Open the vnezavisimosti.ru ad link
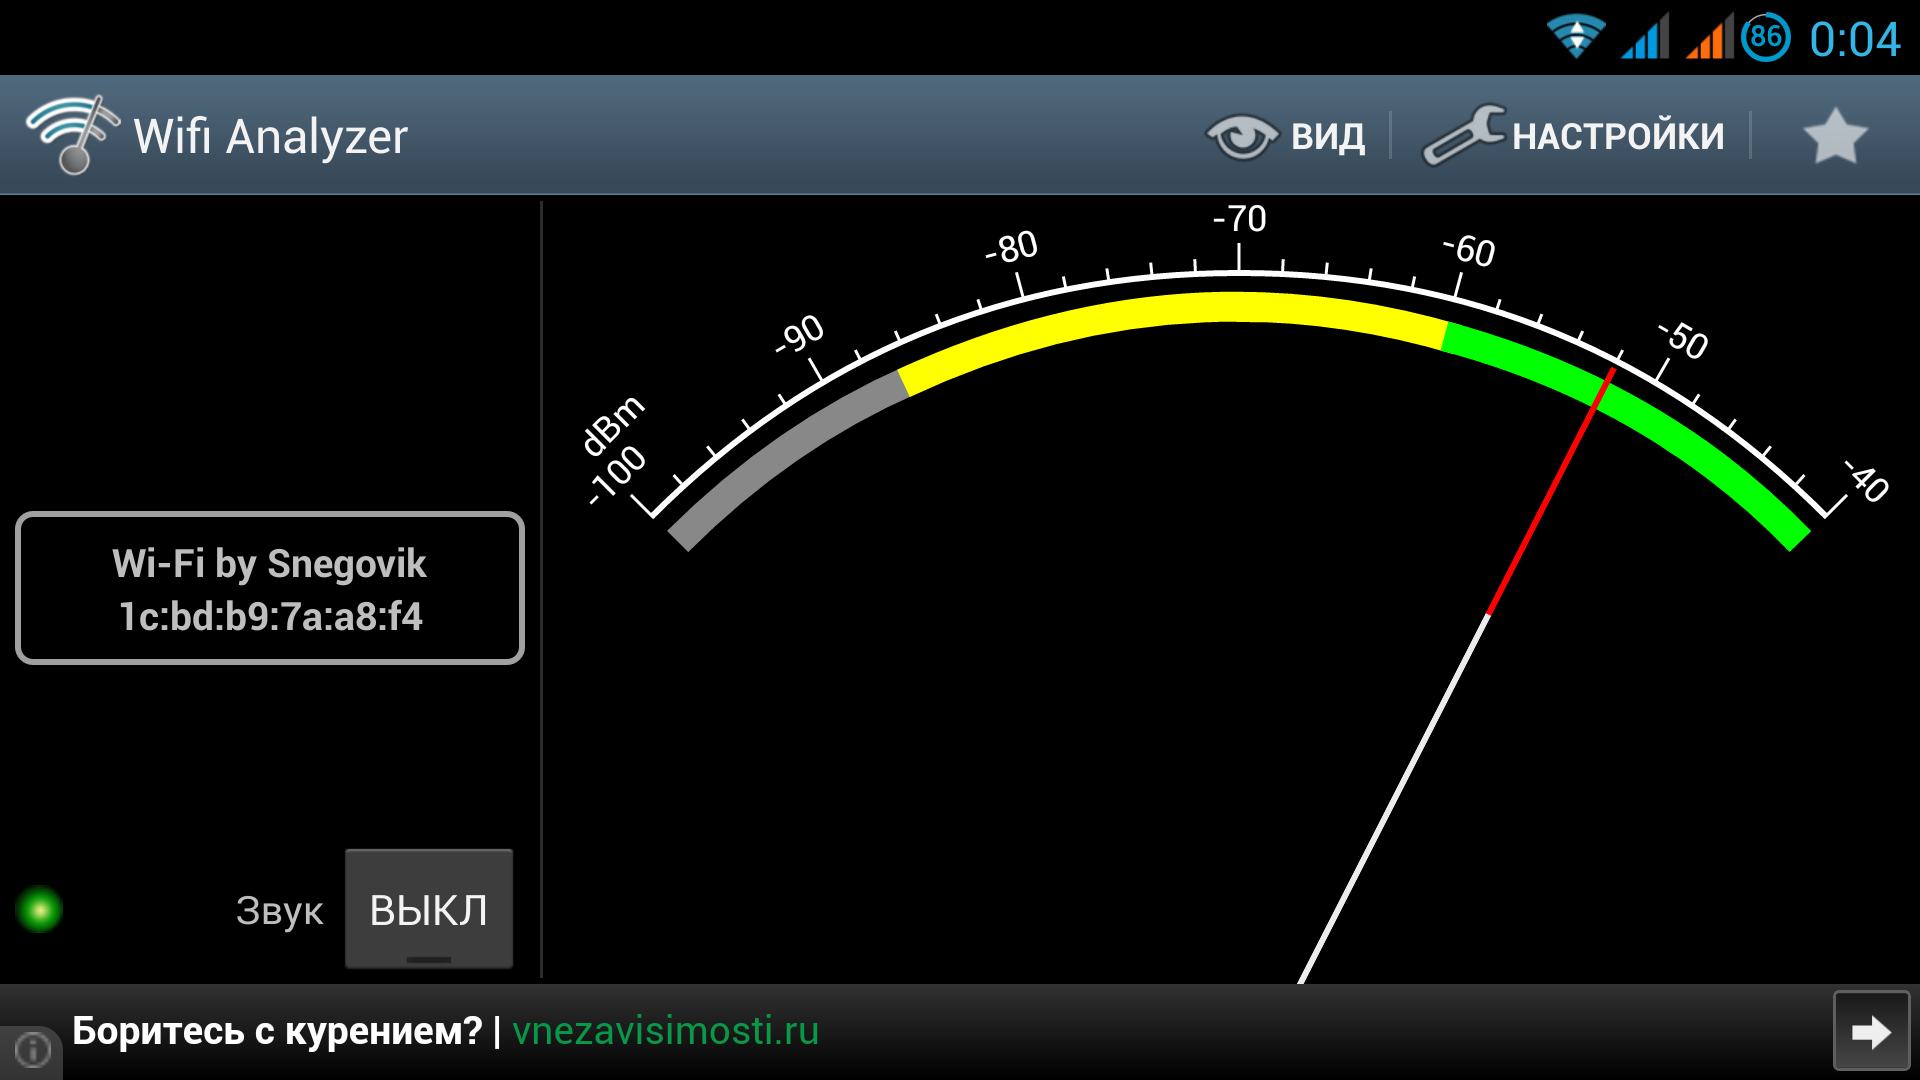The width and height of the screenshot is (1920, 1080). 665,1031
